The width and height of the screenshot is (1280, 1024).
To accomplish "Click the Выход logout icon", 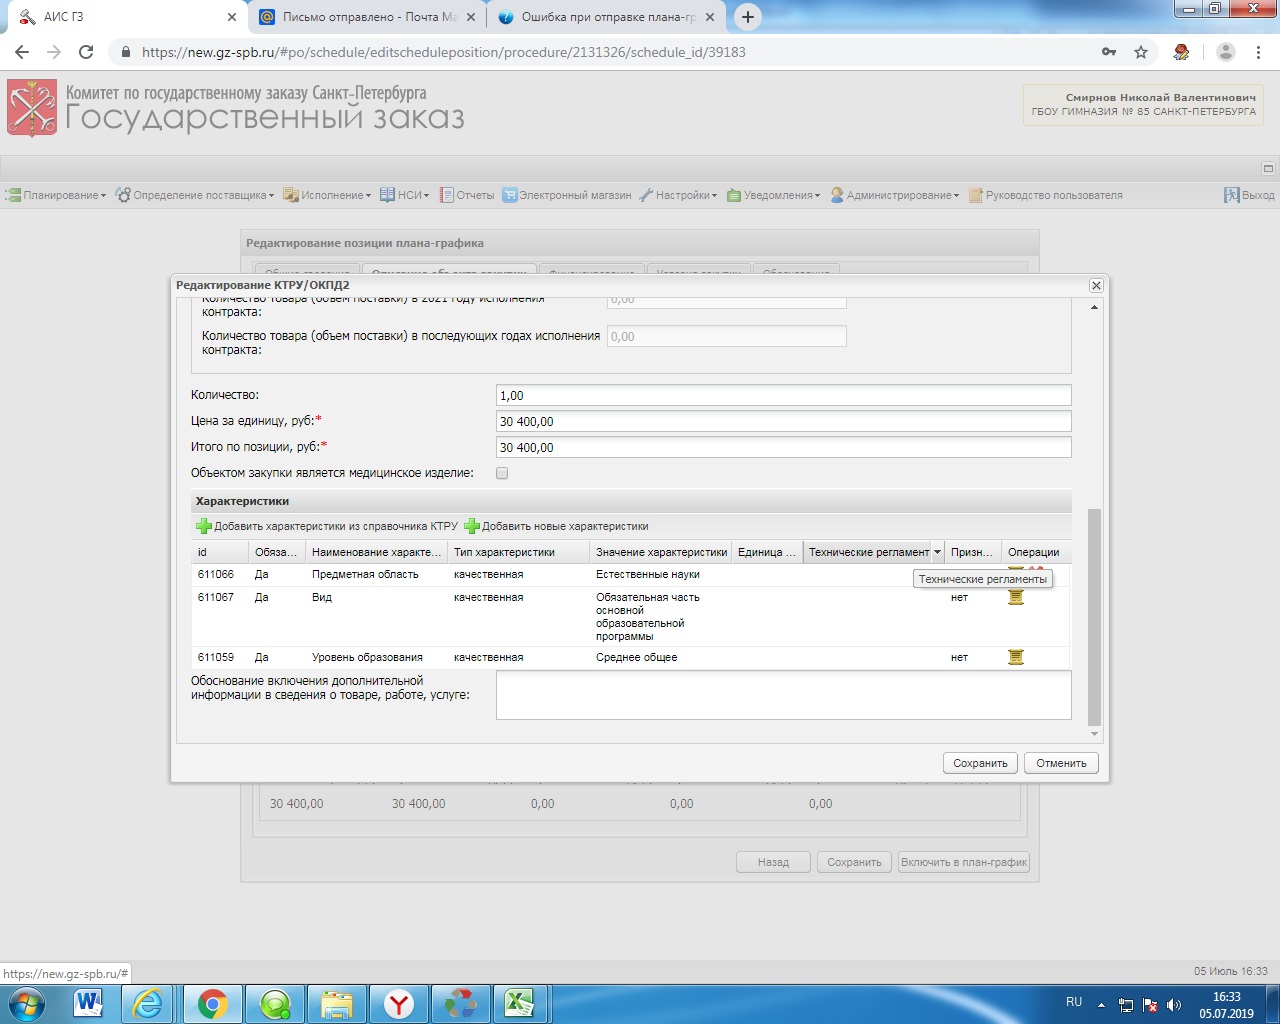I will coord(1232,196).
